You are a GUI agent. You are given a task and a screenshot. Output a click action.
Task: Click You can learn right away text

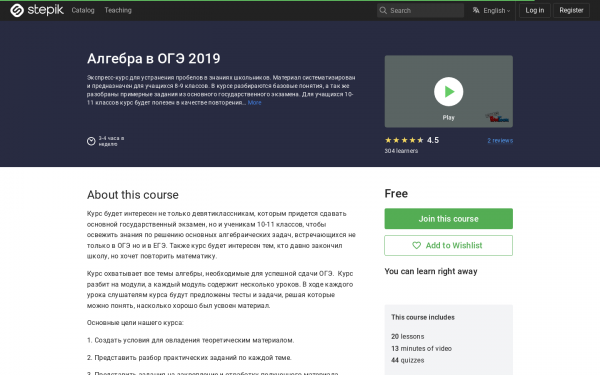(431, 271)
